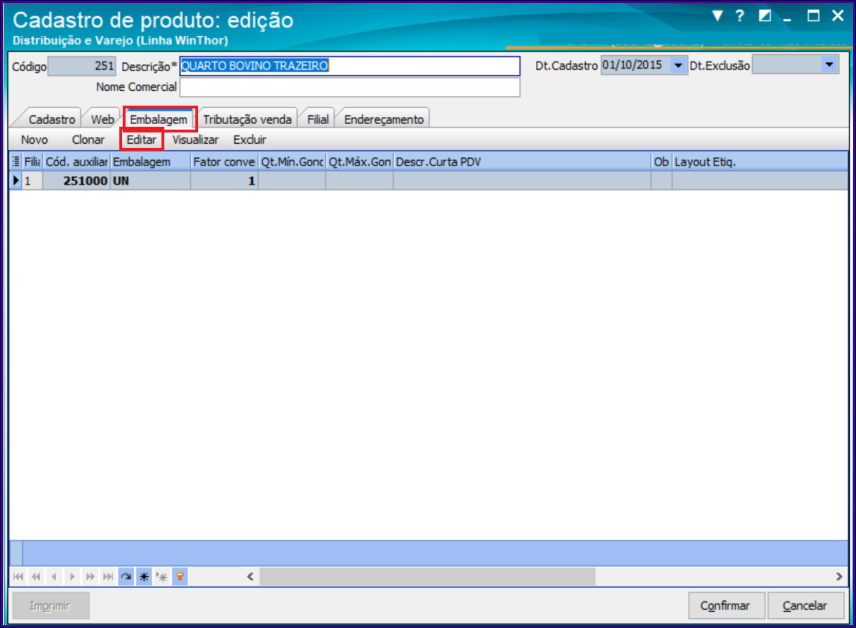Click the scrollbar left arrow
Viewport: 856px width, 628px height.
coord(250,577)
